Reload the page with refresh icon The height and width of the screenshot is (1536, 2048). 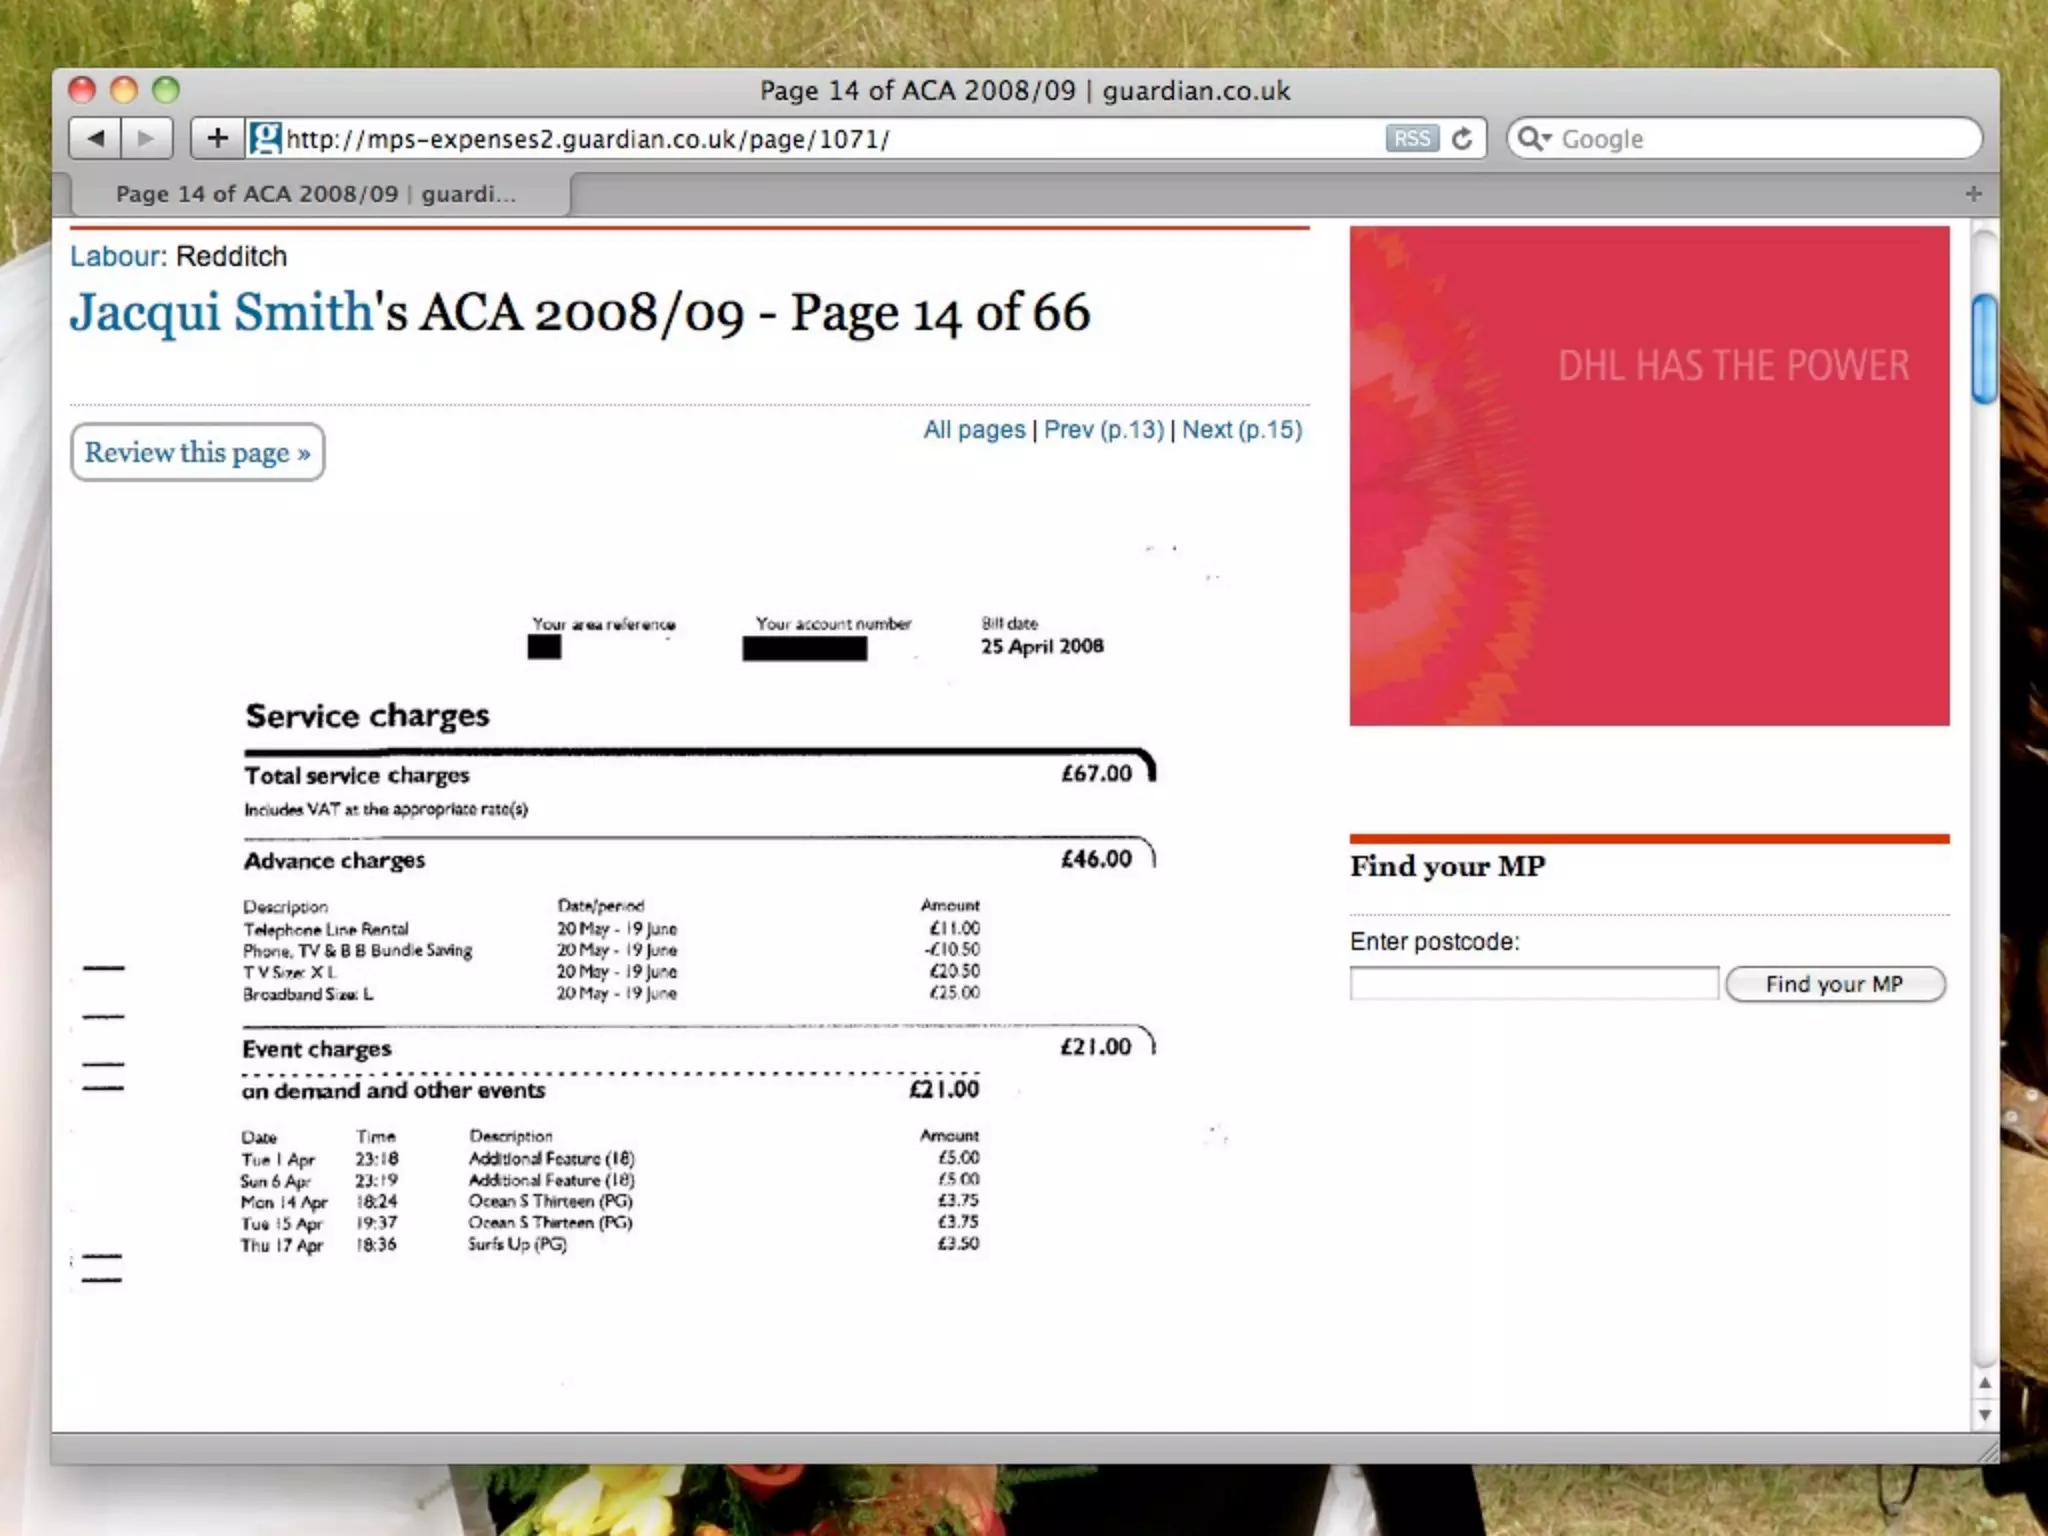click(1462, 138)
